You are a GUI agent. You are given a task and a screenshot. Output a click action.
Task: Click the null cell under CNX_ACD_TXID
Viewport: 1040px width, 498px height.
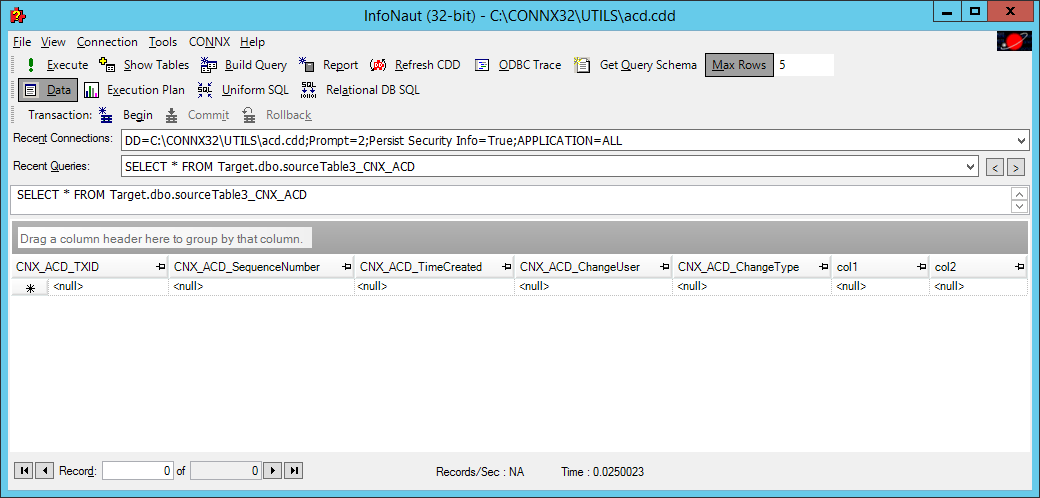click(x=109, y=286)
